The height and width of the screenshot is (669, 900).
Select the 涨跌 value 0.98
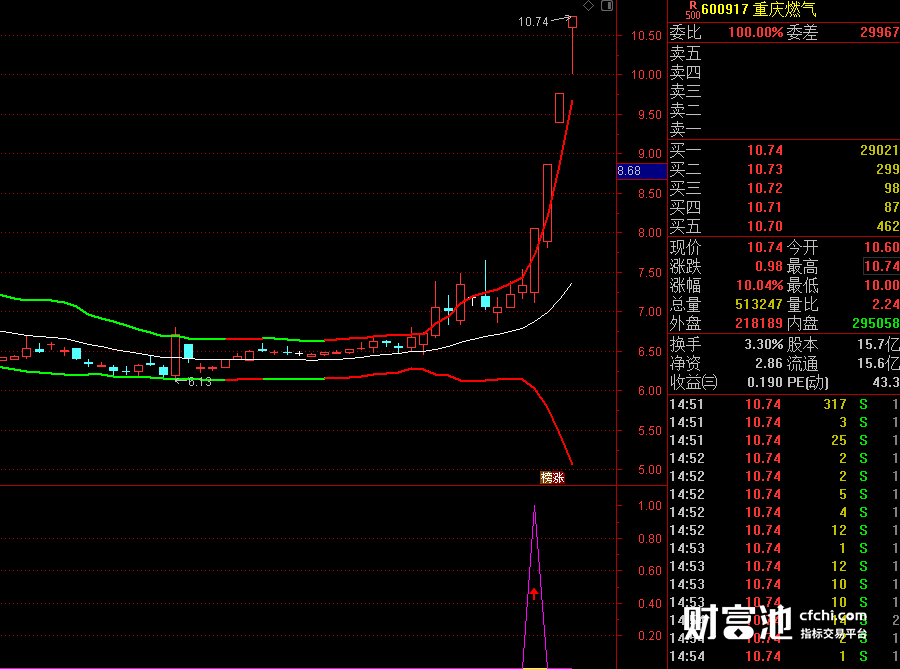click(x=769, y=266)
